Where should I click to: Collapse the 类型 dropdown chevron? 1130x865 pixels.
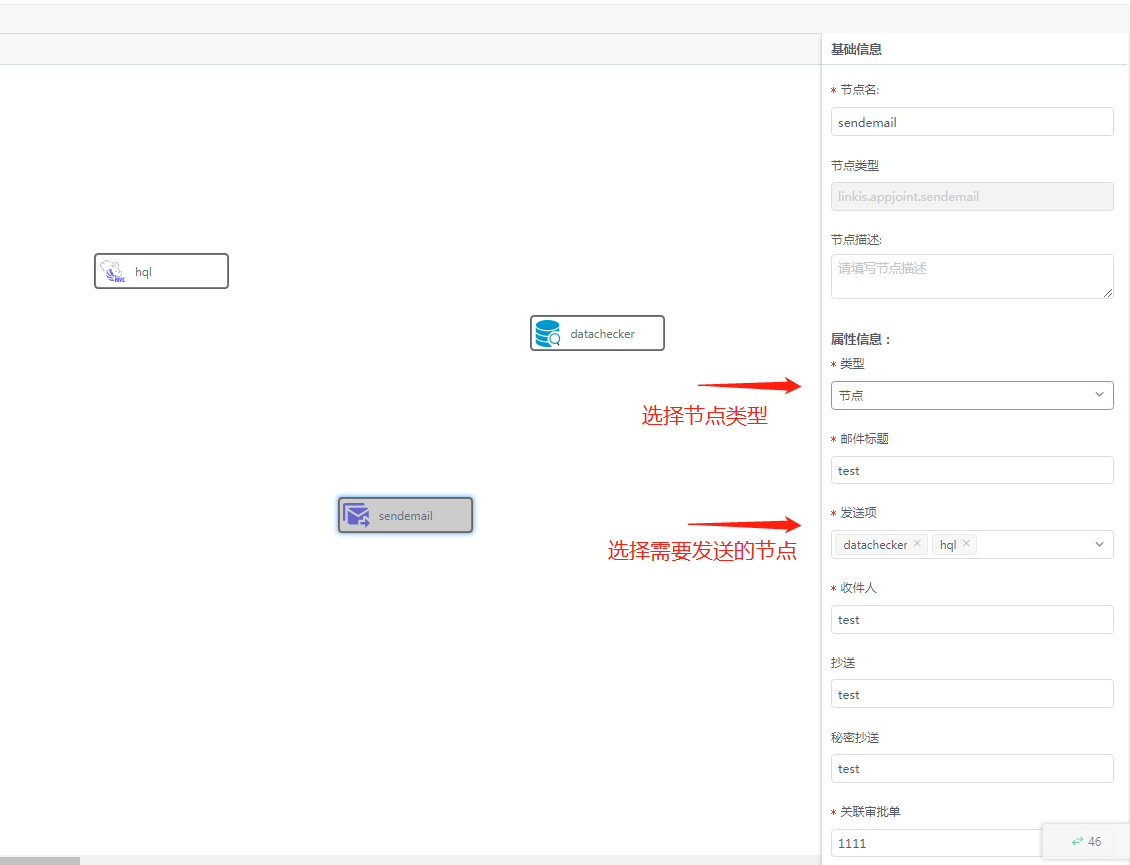1099,395
